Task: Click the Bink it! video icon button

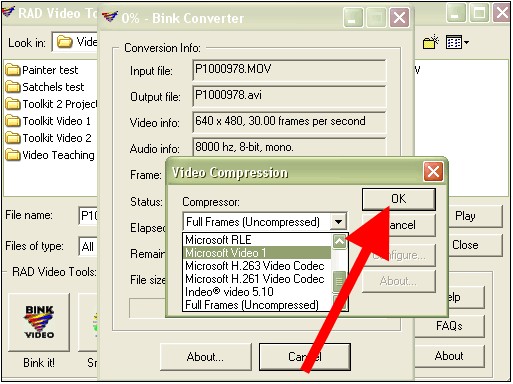Action: click(x=39, y=322)
